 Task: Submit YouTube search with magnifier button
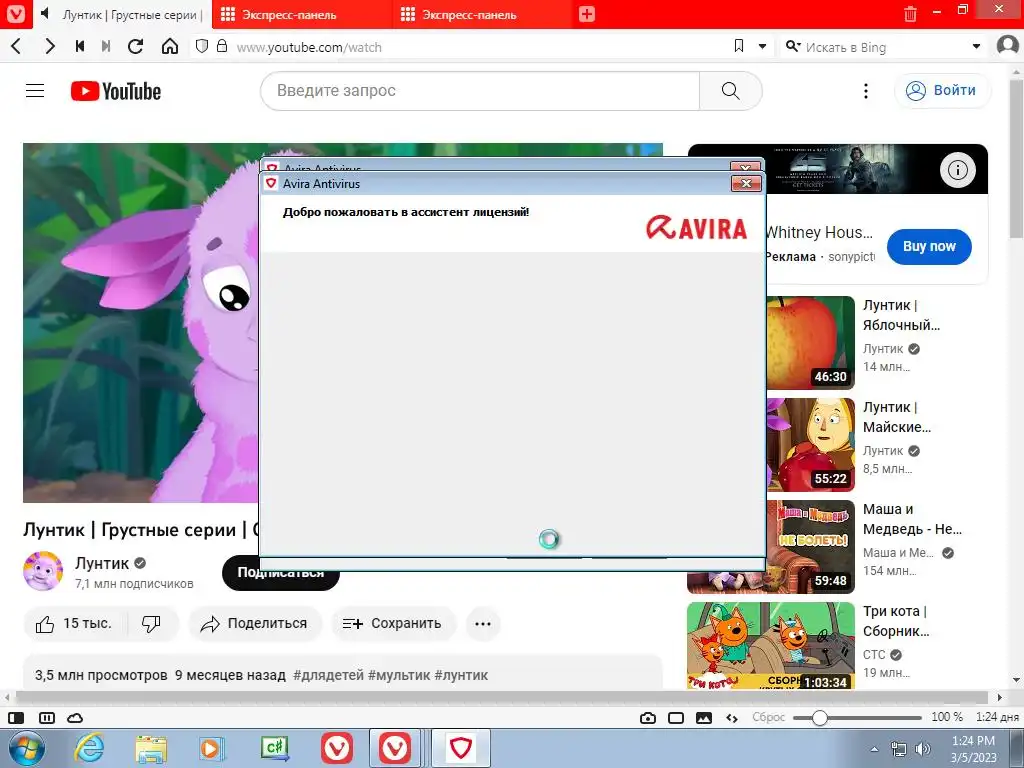[x=730, y=91]
